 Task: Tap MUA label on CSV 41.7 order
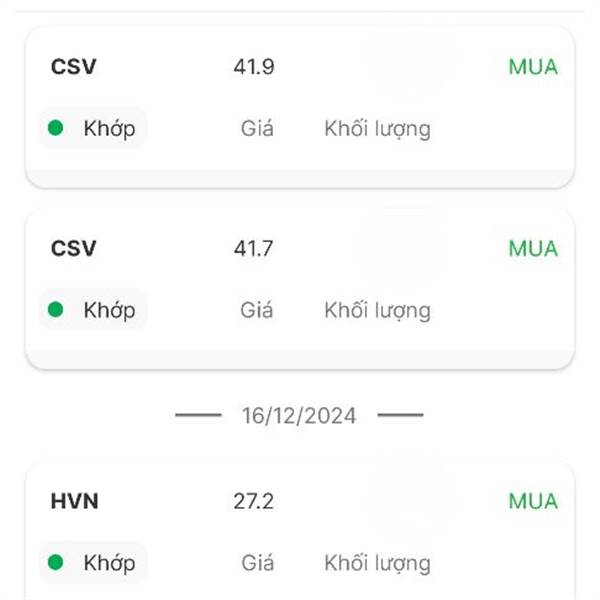pos(533,249)
